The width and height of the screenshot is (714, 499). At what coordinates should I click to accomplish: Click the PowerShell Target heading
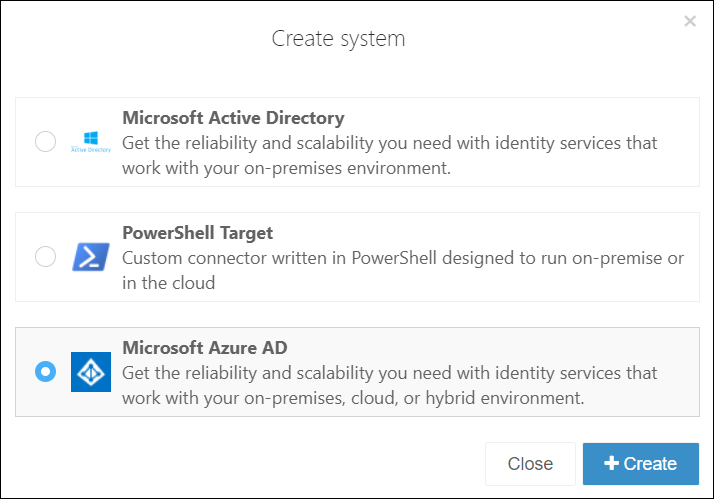point(197,233)
